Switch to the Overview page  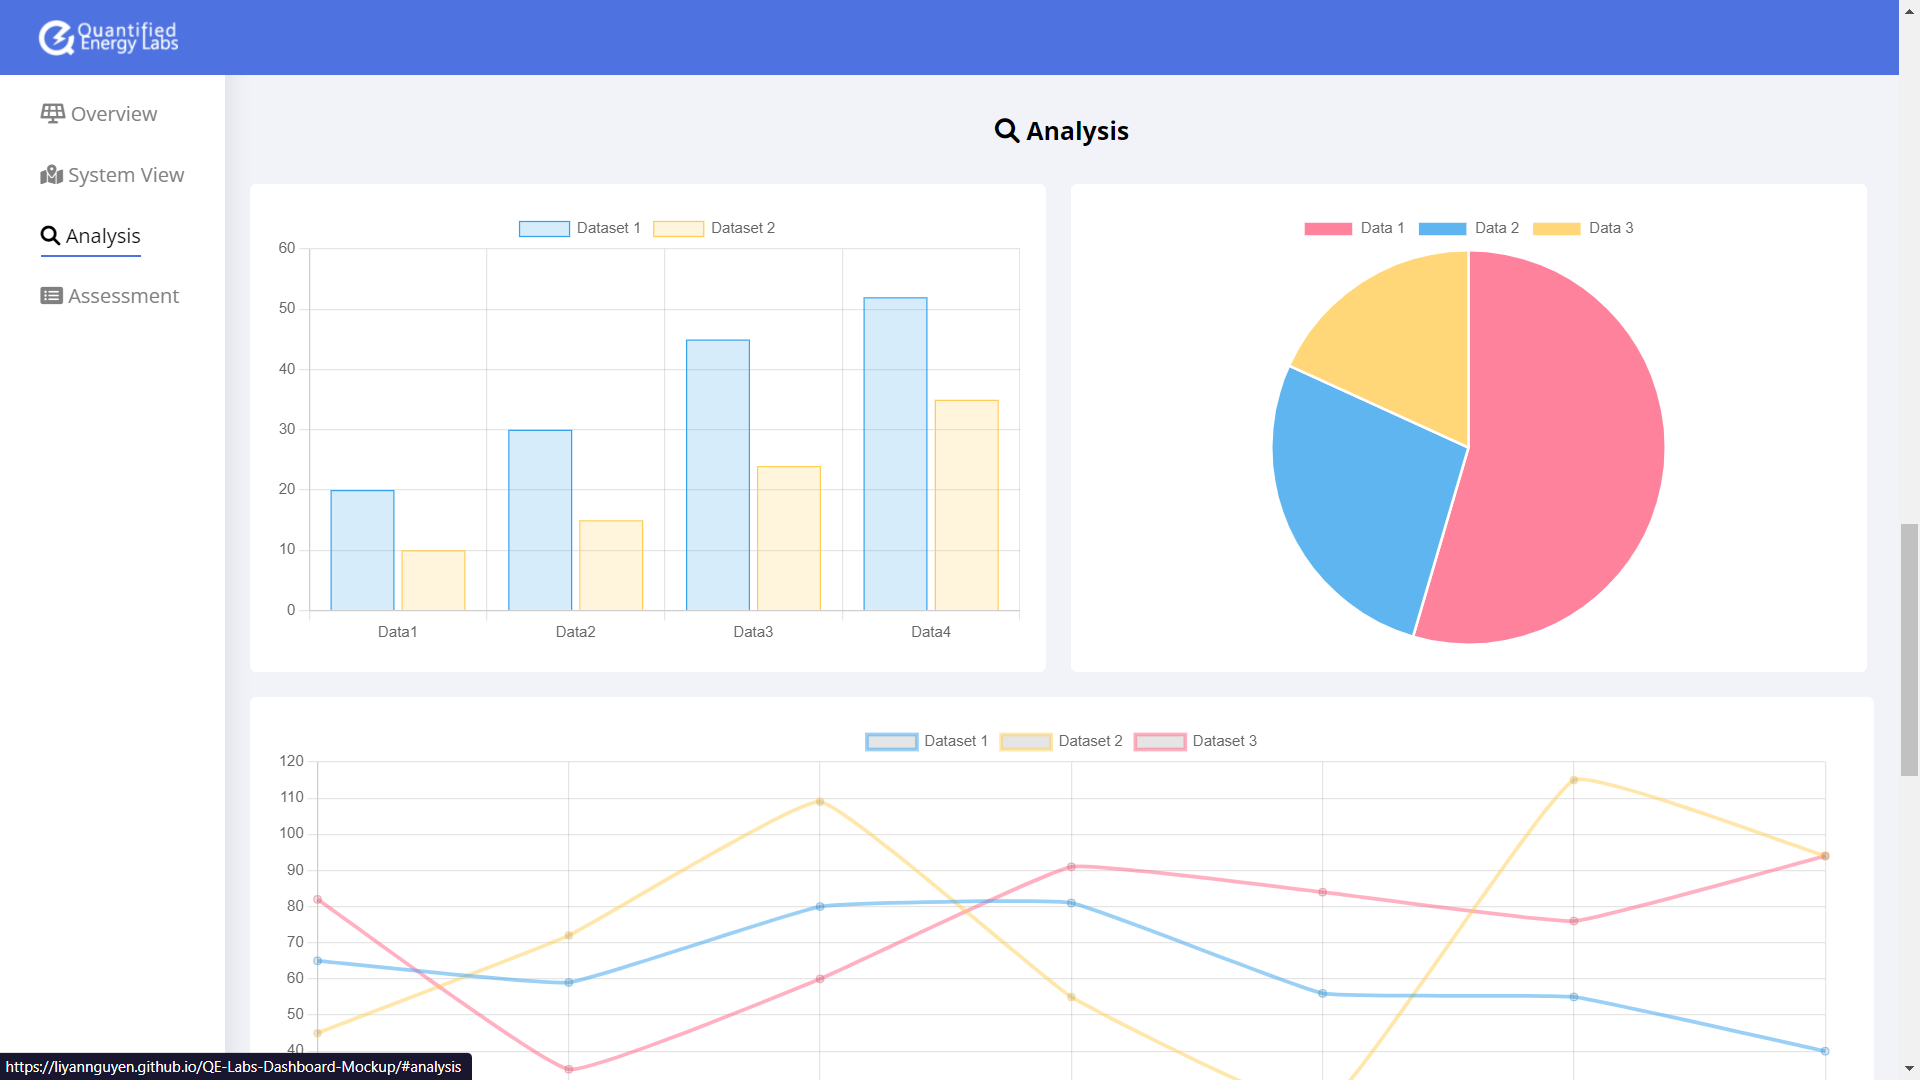[x=112, y=113]
